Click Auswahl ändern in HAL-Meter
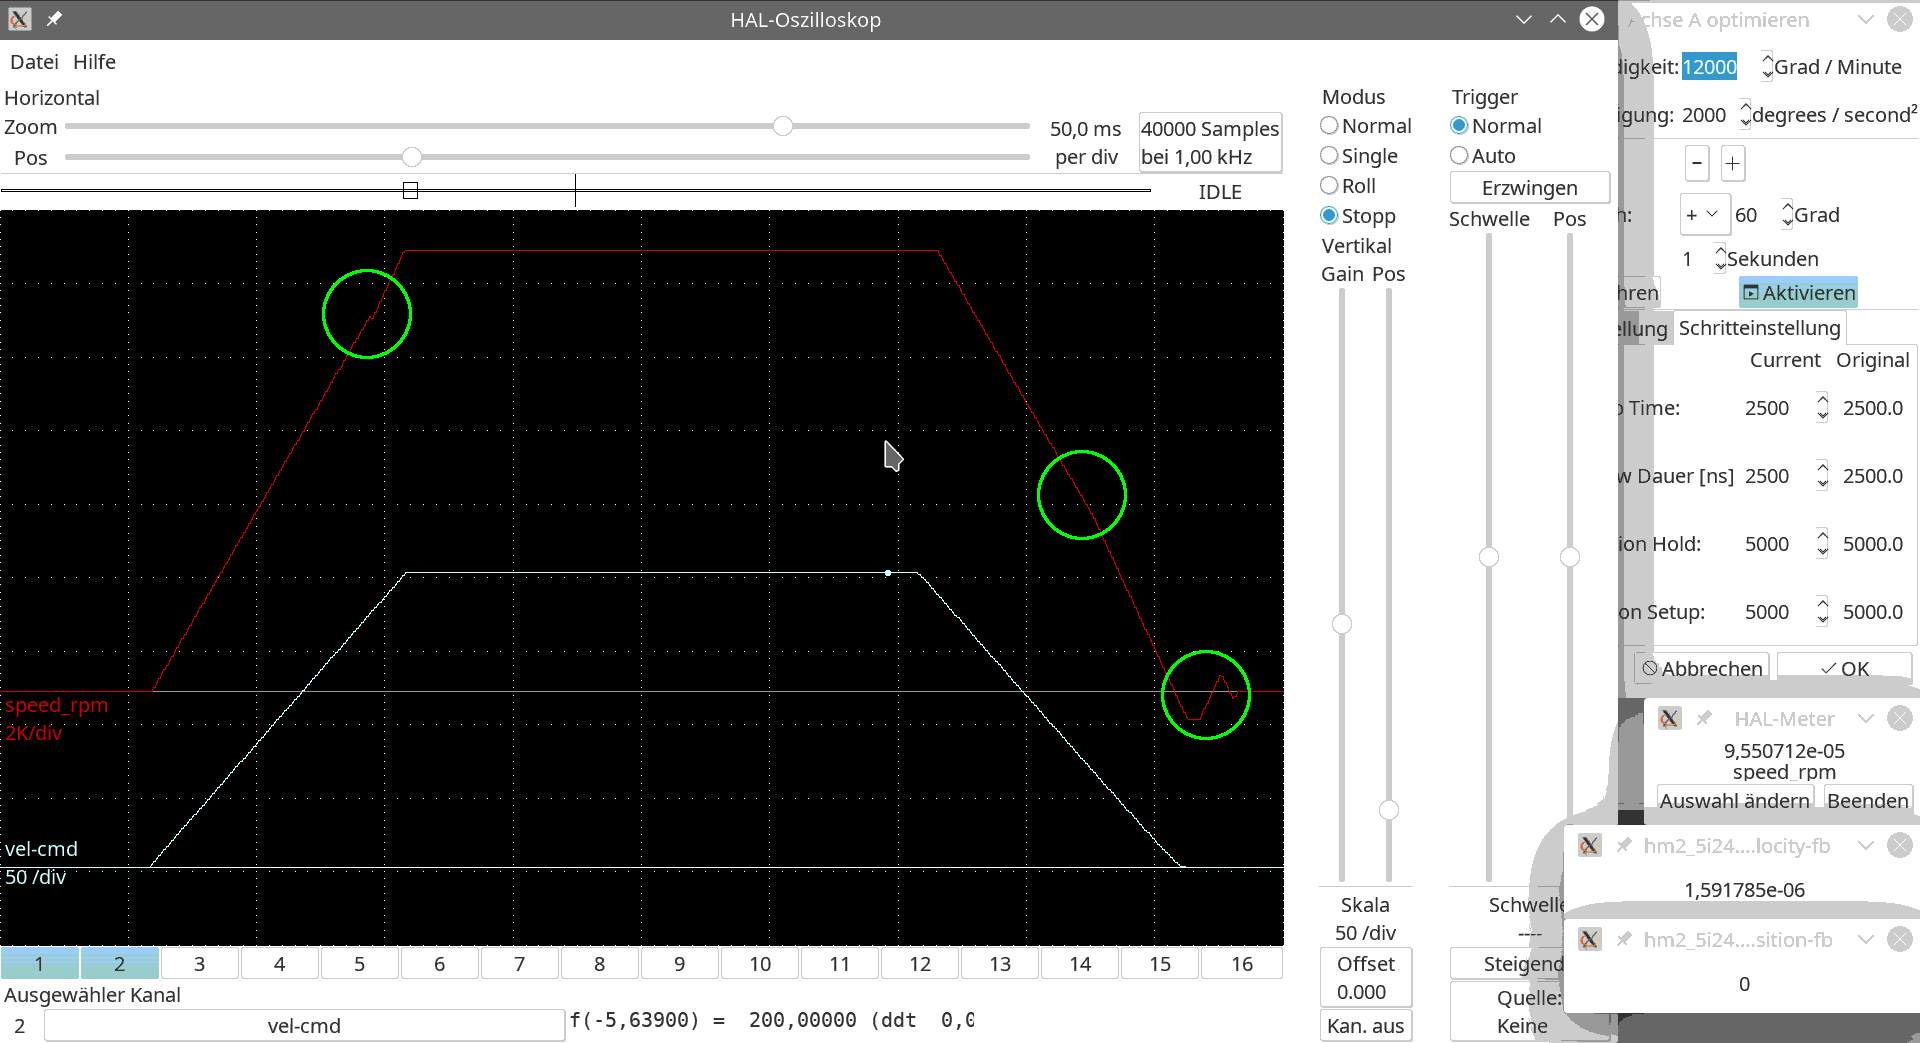This screenshot has width=1920, height=1043. tap(1735, 800)
